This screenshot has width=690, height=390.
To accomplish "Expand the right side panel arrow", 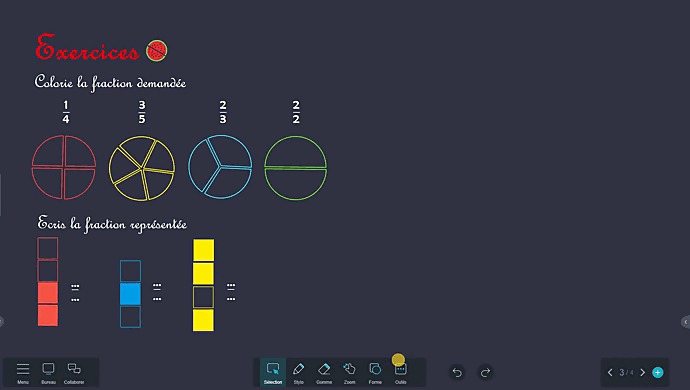I will tap(686, 322).
